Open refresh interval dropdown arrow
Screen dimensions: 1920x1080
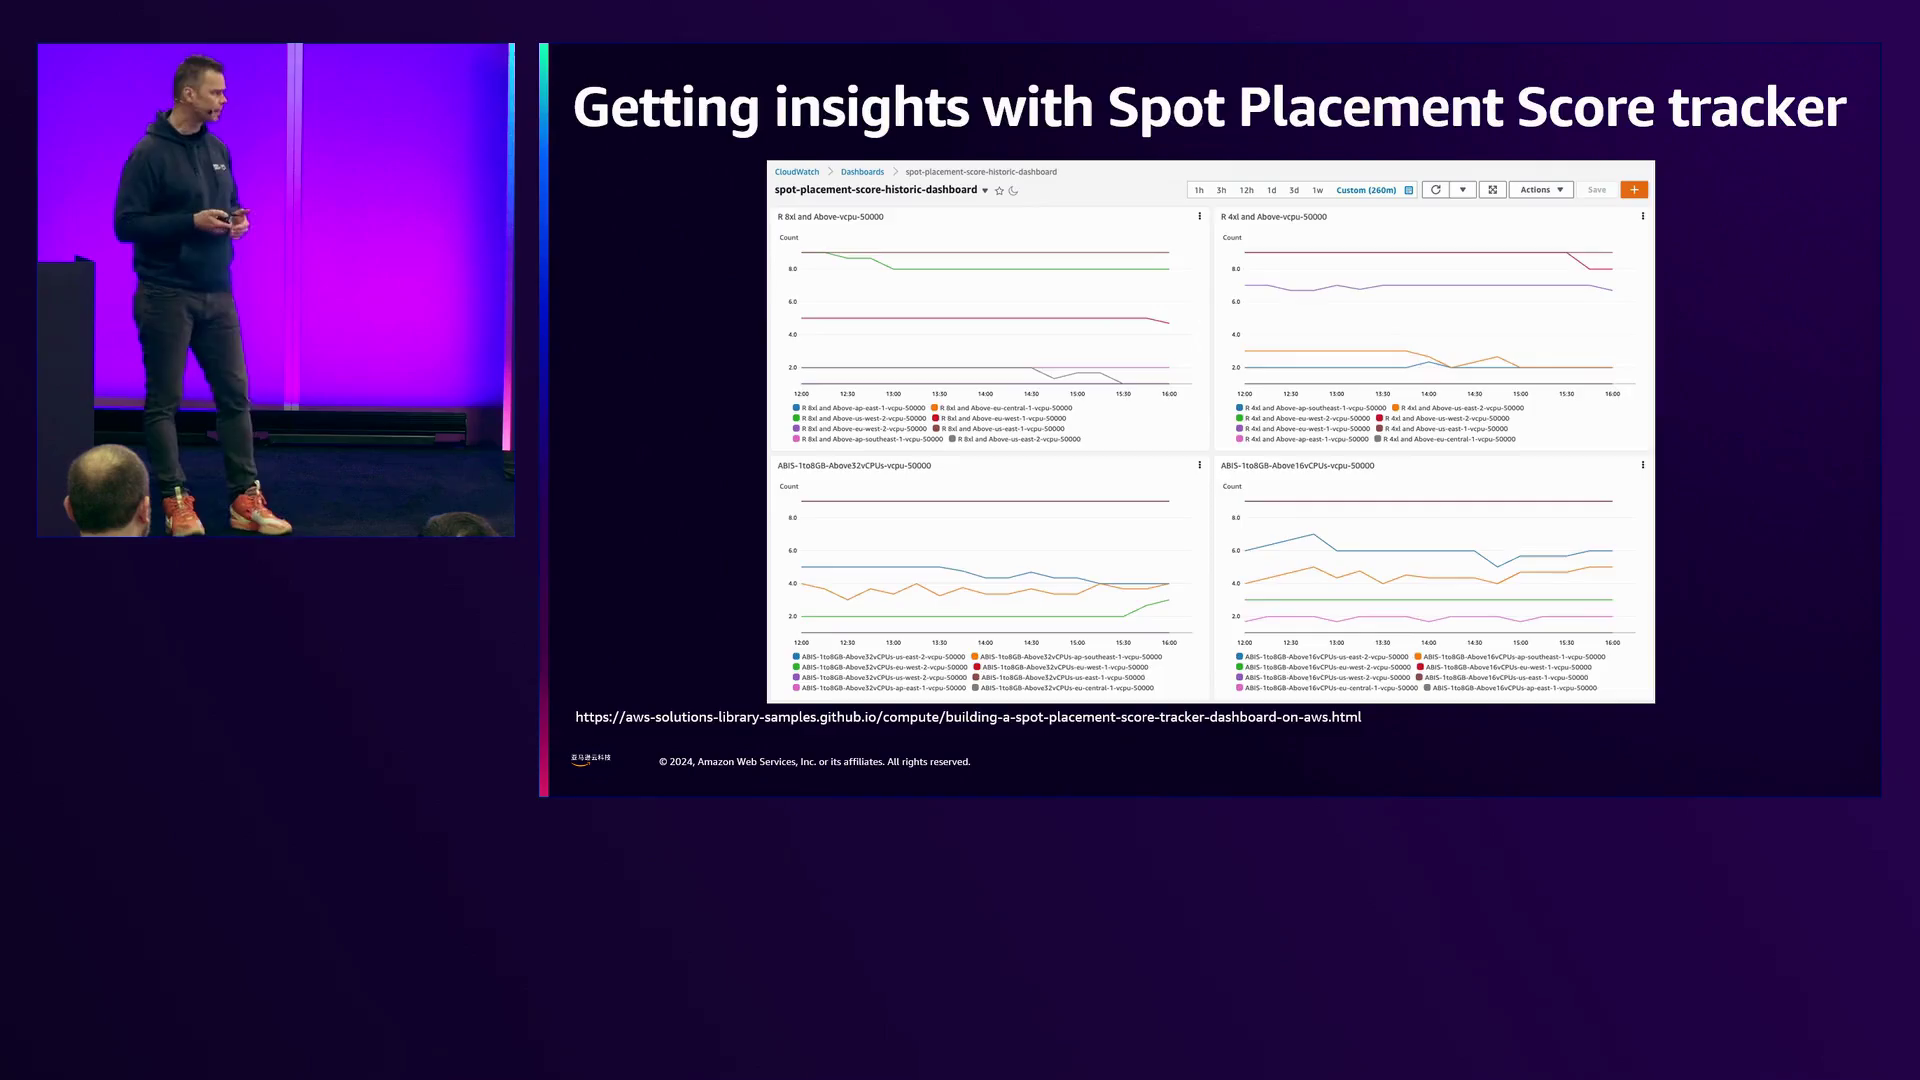pyautogui.click(x=1463, y=190)
